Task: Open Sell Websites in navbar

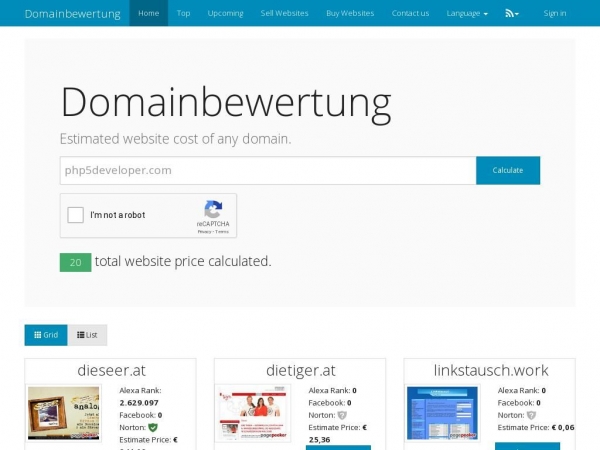Action: (284, 13)
